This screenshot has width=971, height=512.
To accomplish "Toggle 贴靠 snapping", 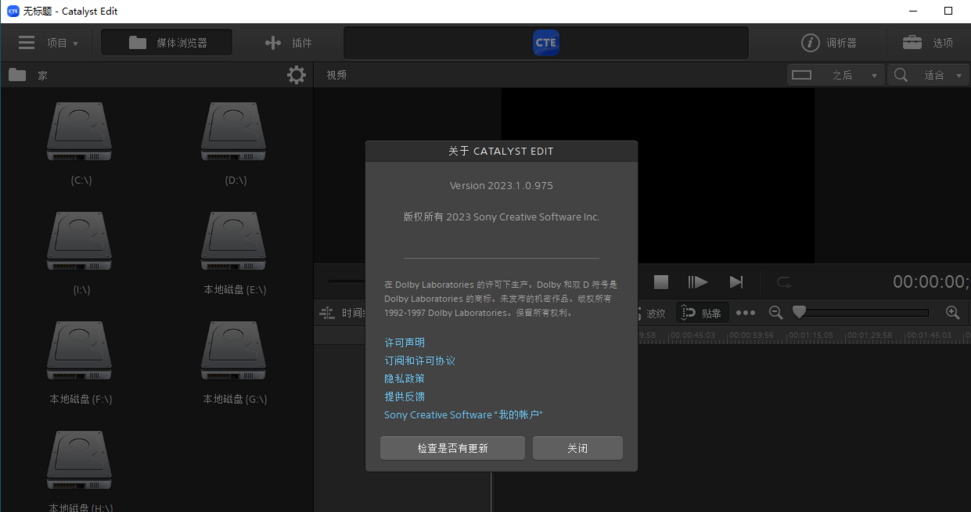I will 701,313.
